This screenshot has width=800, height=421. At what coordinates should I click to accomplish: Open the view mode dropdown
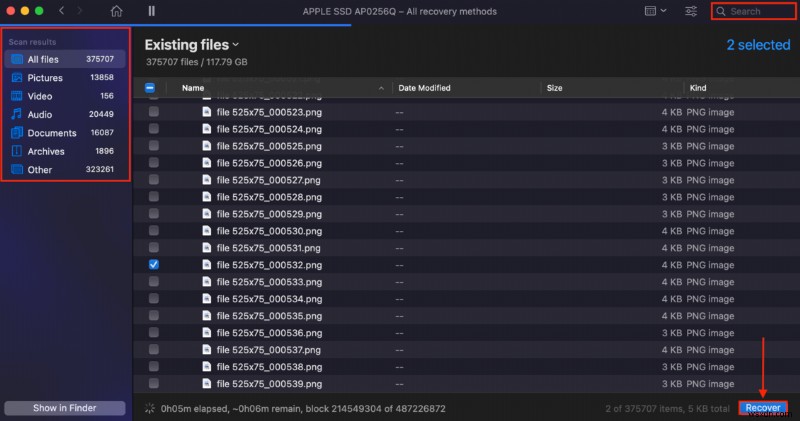coord(654,11)
